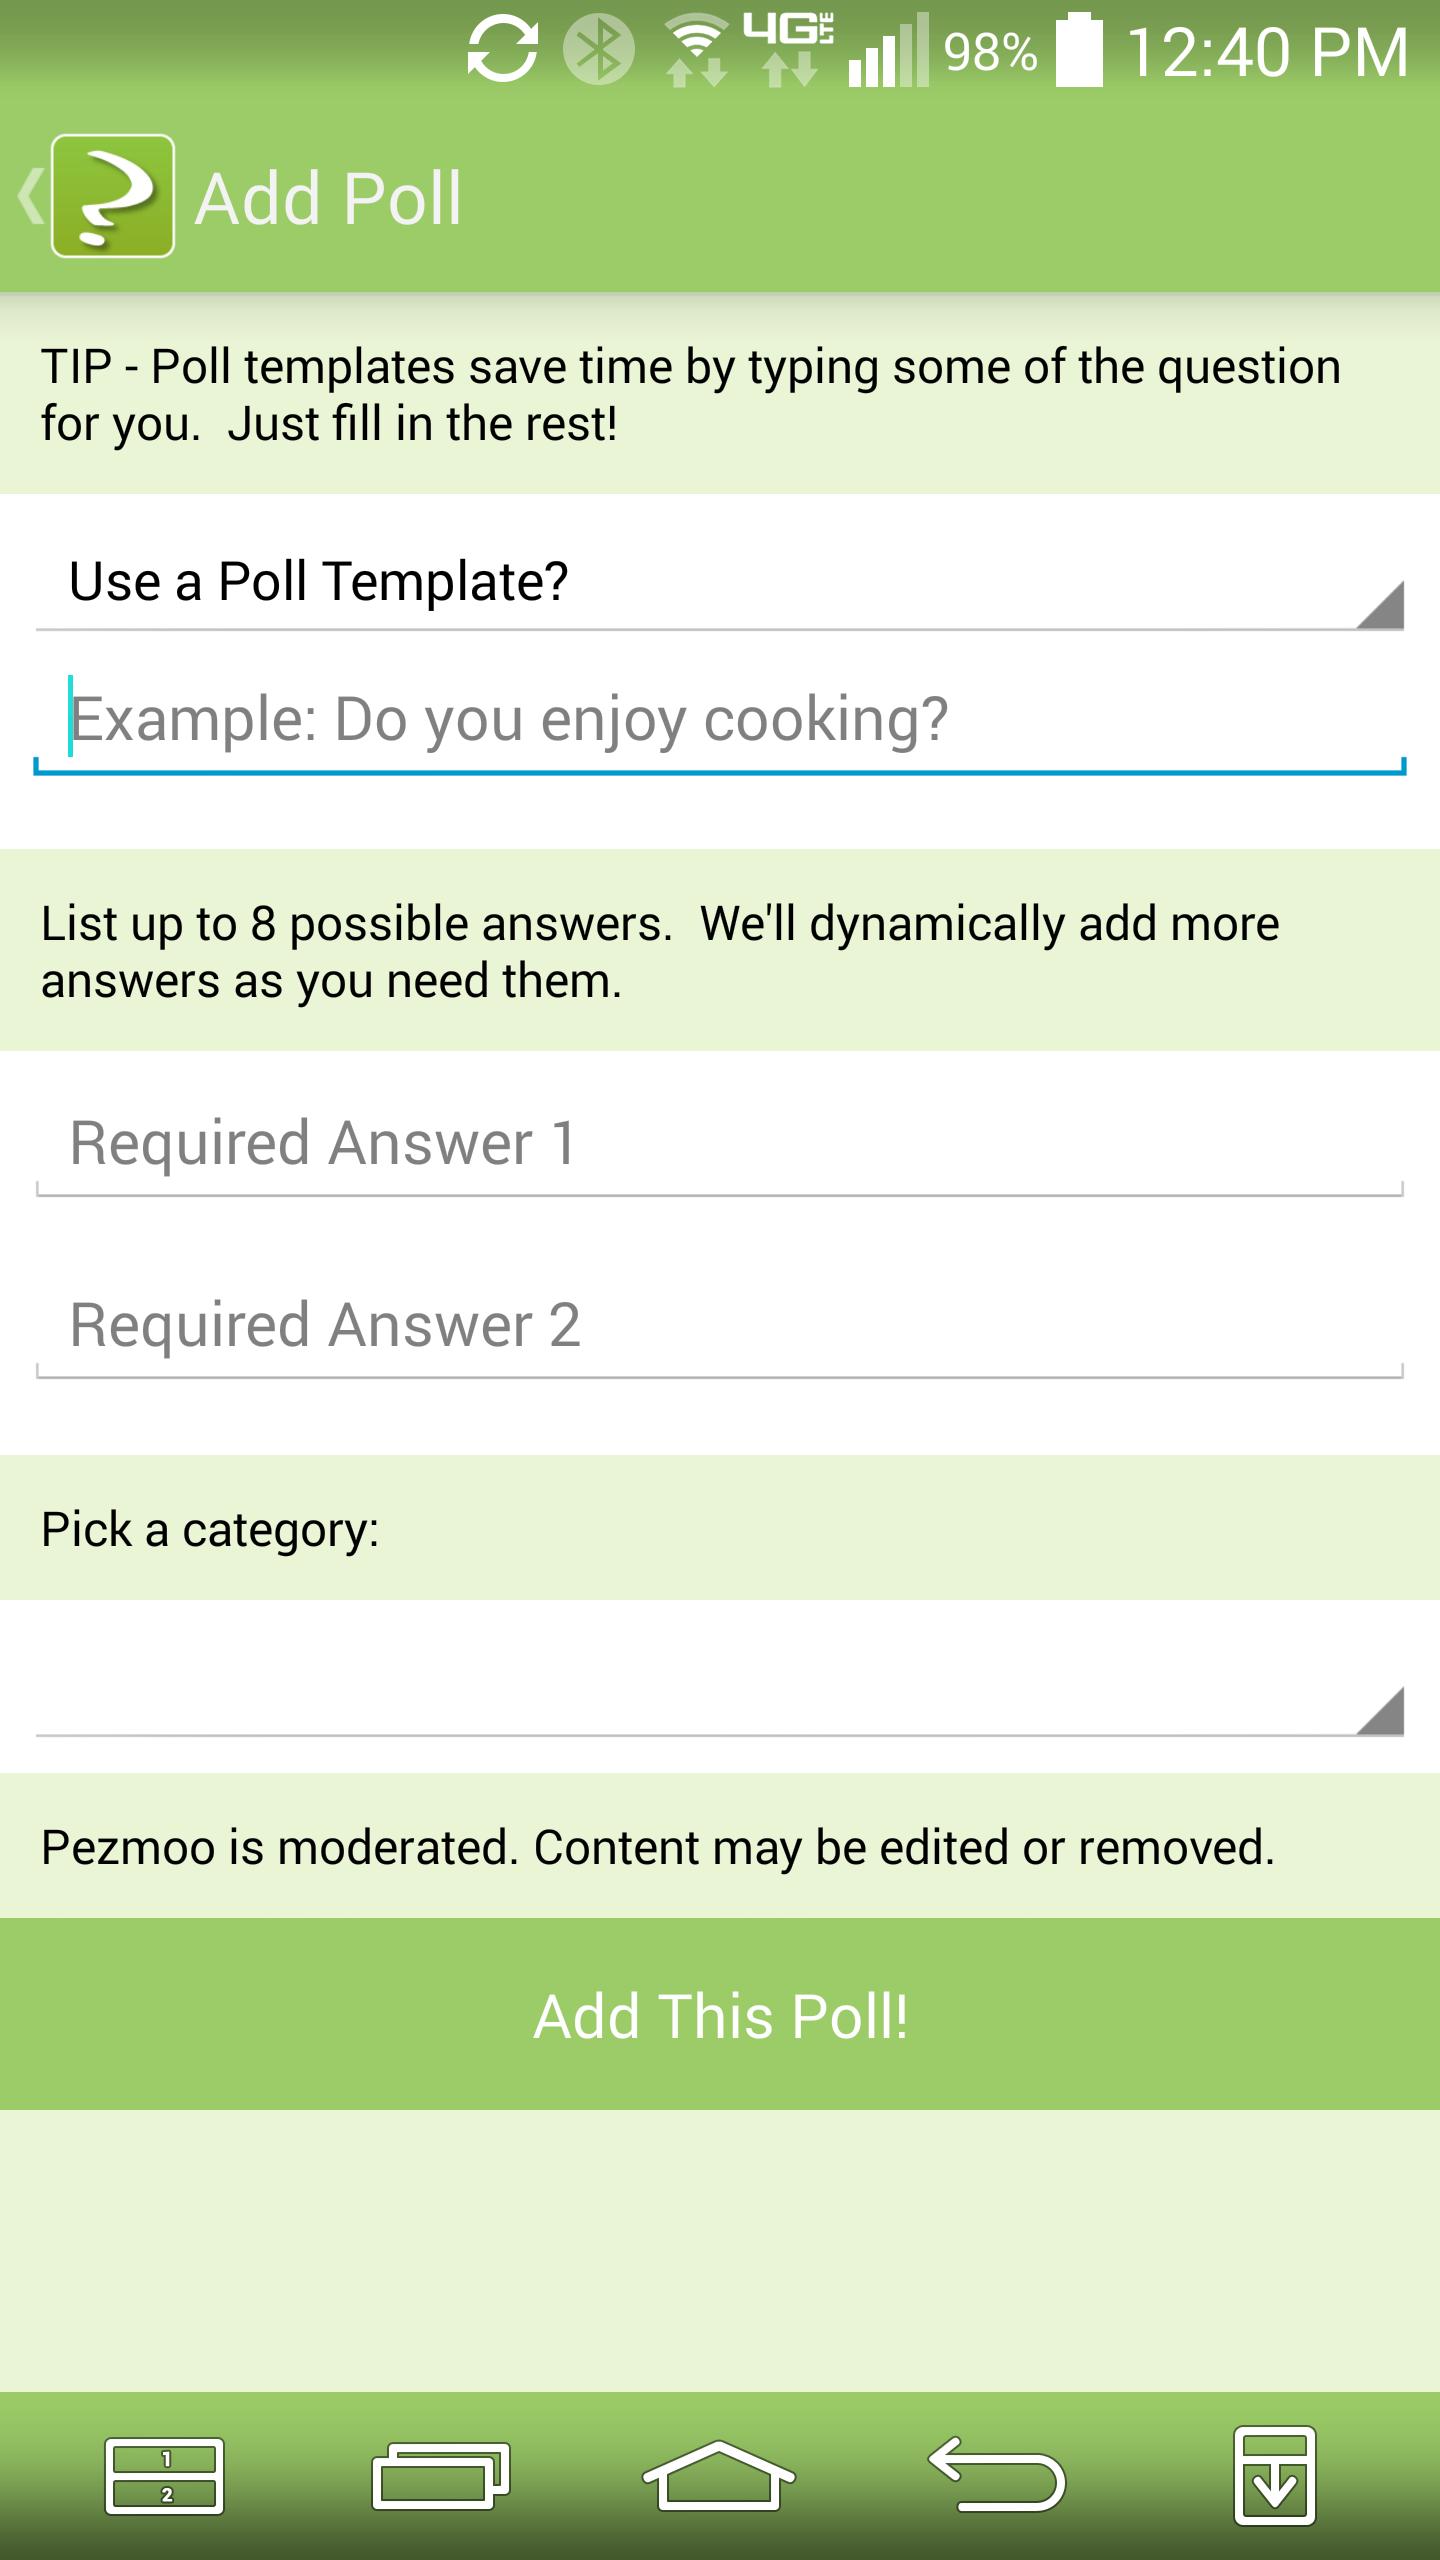Tap the Required Answer 1 field
Screen dimensions: 1440x2560
tap(720, 1144)
